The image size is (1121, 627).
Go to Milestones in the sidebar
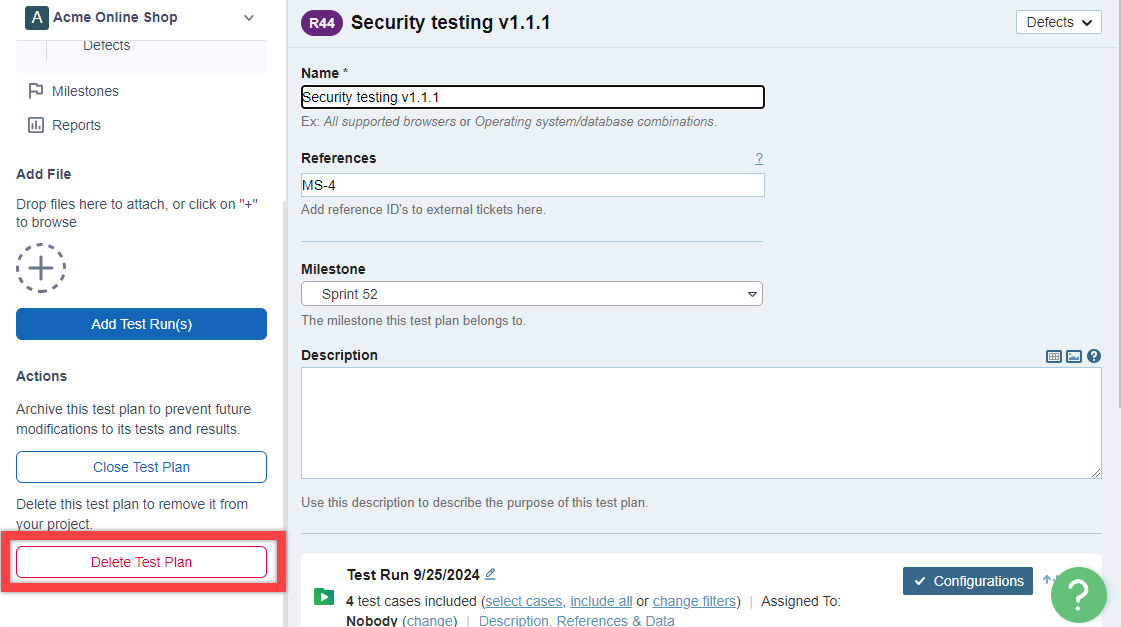85,91
